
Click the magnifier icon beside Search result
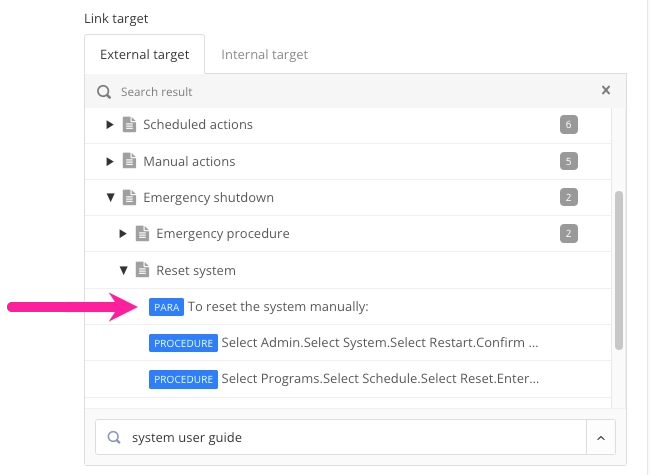coord(104,92)
